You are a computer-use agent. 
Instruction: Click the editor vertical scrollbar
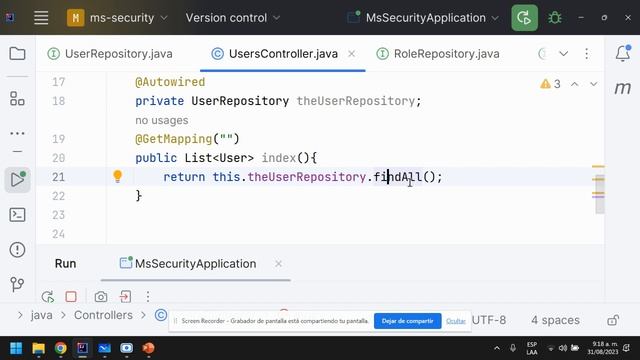pyautogui.click(x=600, y=194)
